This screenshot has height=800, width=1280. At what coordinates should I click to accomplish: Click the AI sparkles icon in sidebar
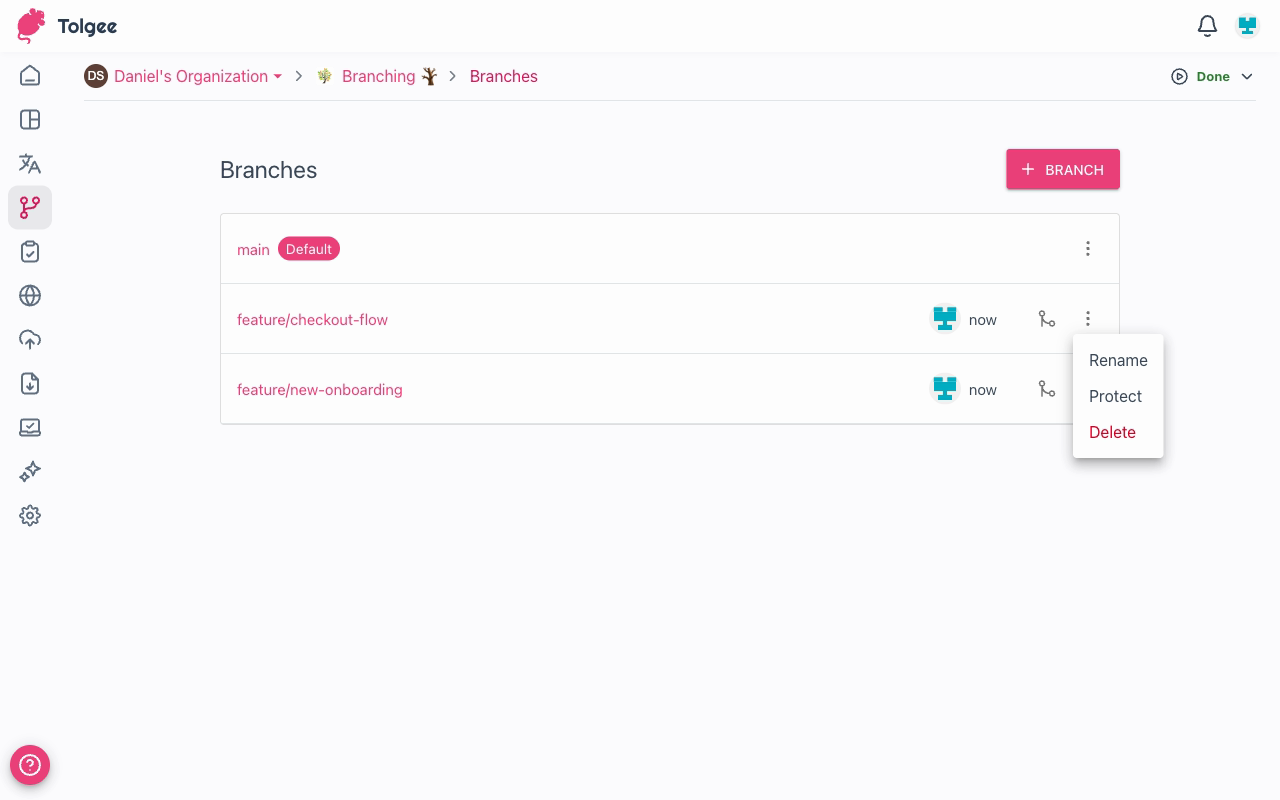pyautogui.click(x=30, y=471)
